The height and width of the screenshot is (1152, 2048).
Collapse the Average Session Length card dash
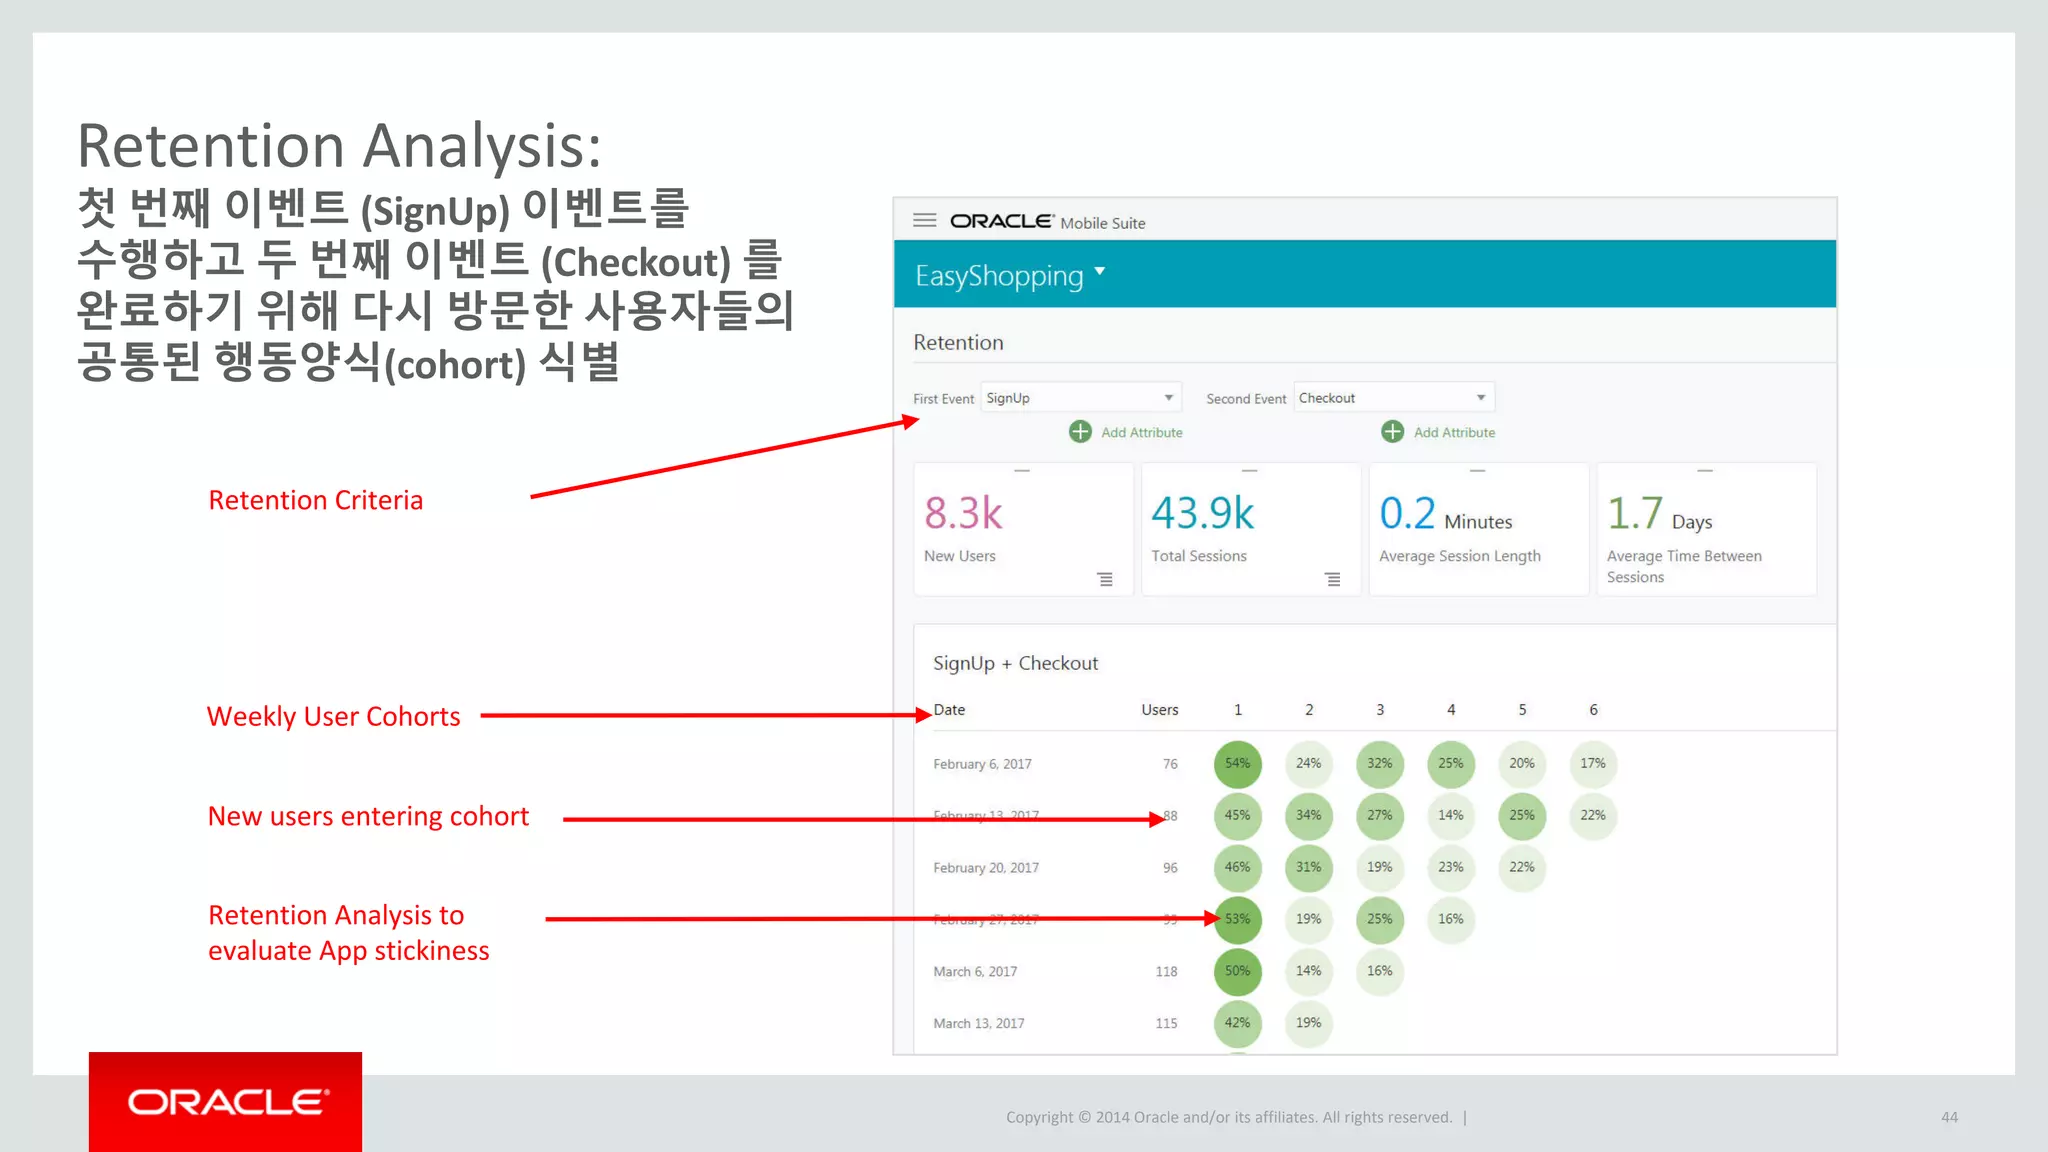click(1477, 470)
